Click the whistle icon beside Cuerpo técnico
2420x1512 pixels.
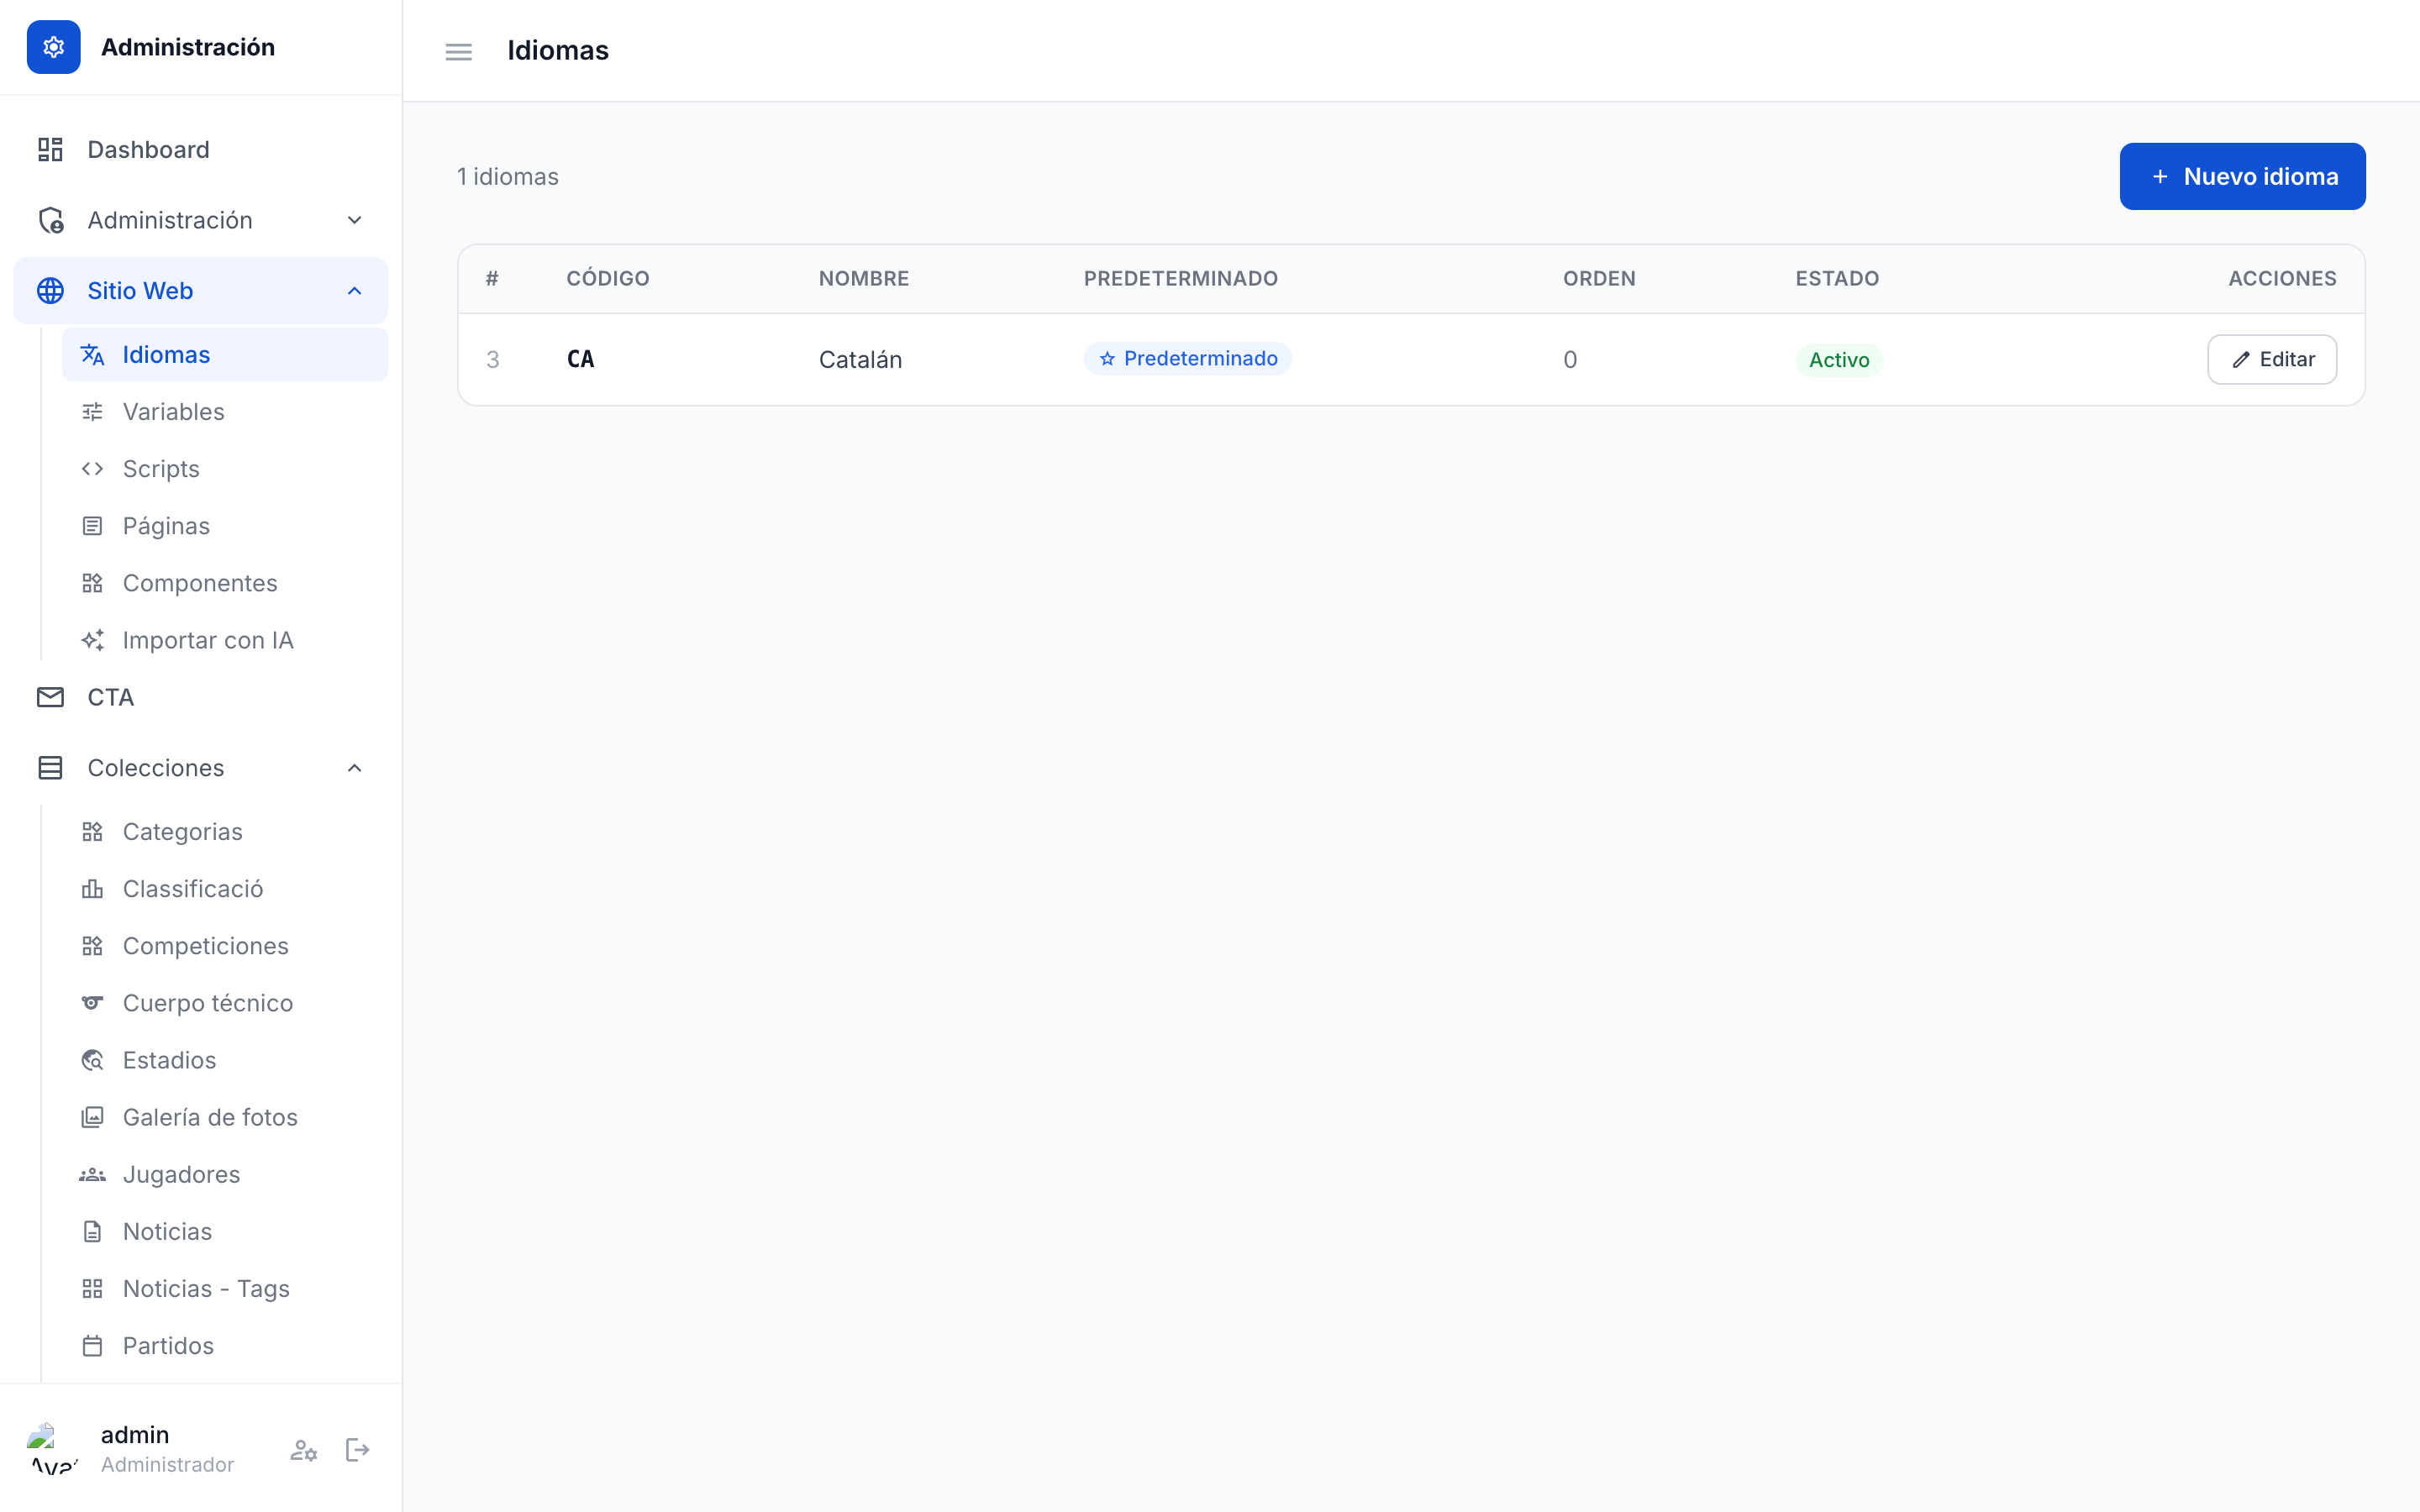(92, 1003)
